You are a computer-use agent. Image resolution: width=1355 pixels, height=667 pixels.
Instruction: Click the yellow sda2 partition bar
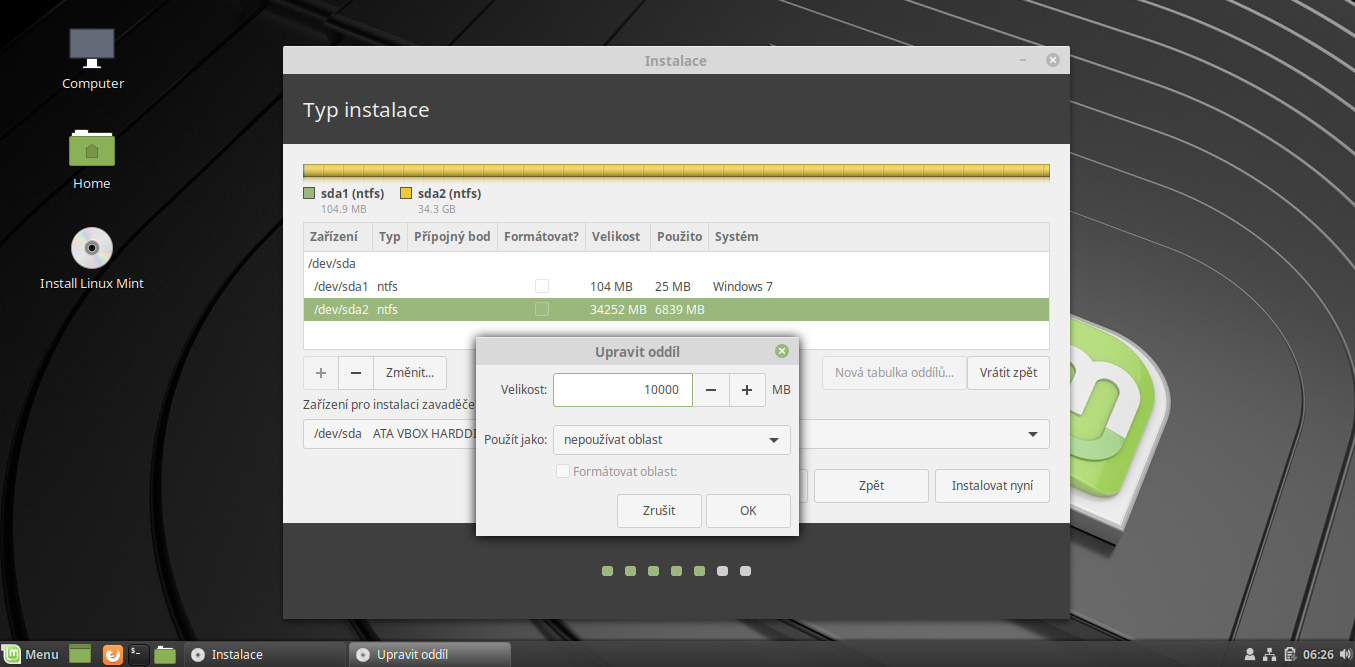[x=678, y=171]
